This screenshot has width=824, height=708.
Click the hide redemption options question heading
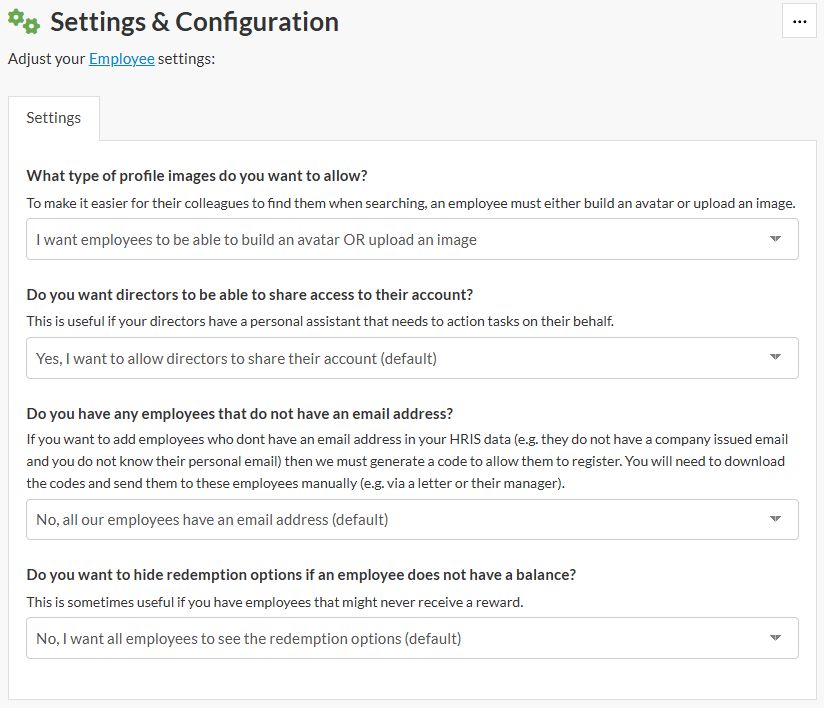(x=301, y=575)
